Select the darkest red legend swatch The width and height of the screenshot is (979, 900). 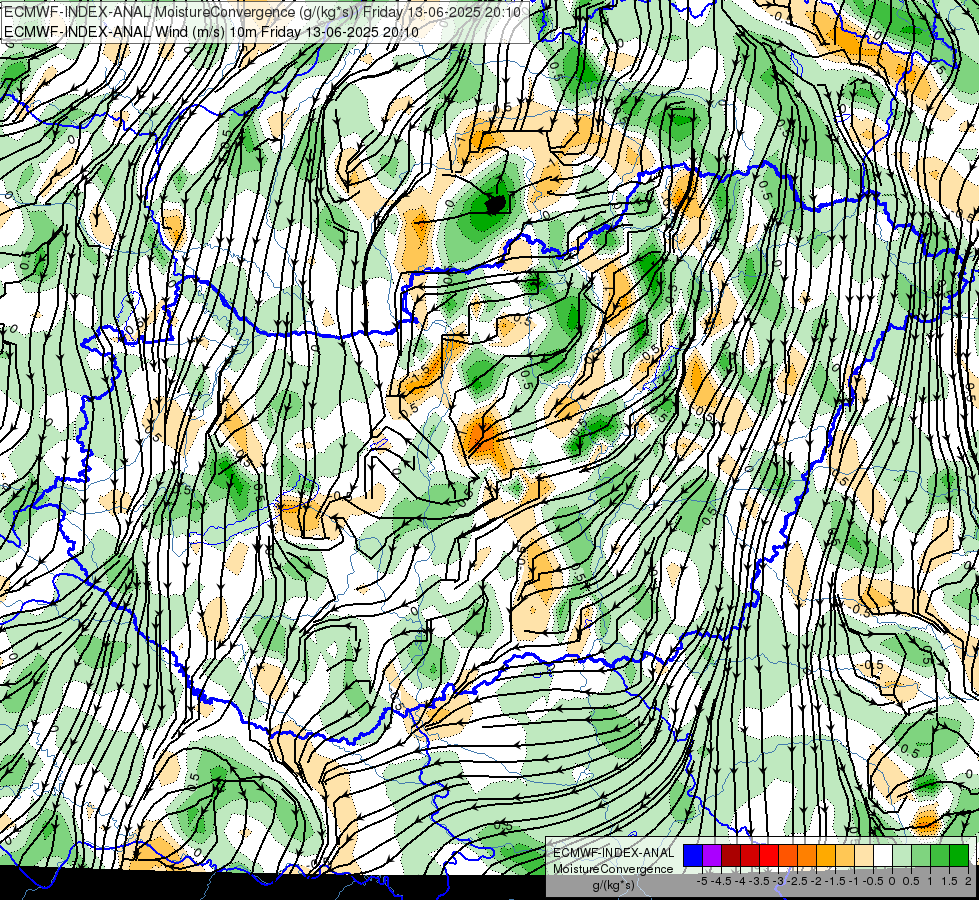point(731,856)
